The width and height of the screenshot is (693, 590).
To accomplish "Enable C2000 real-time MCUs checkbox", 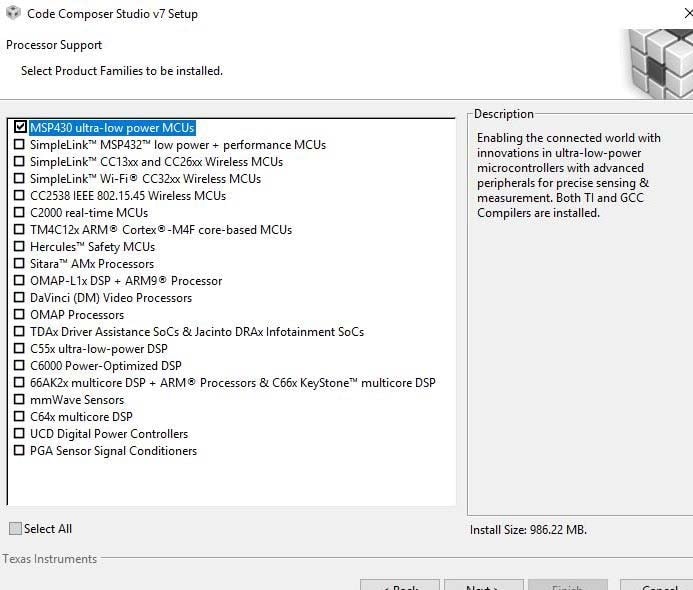I will pyautogui.click(x=19, y=212).
